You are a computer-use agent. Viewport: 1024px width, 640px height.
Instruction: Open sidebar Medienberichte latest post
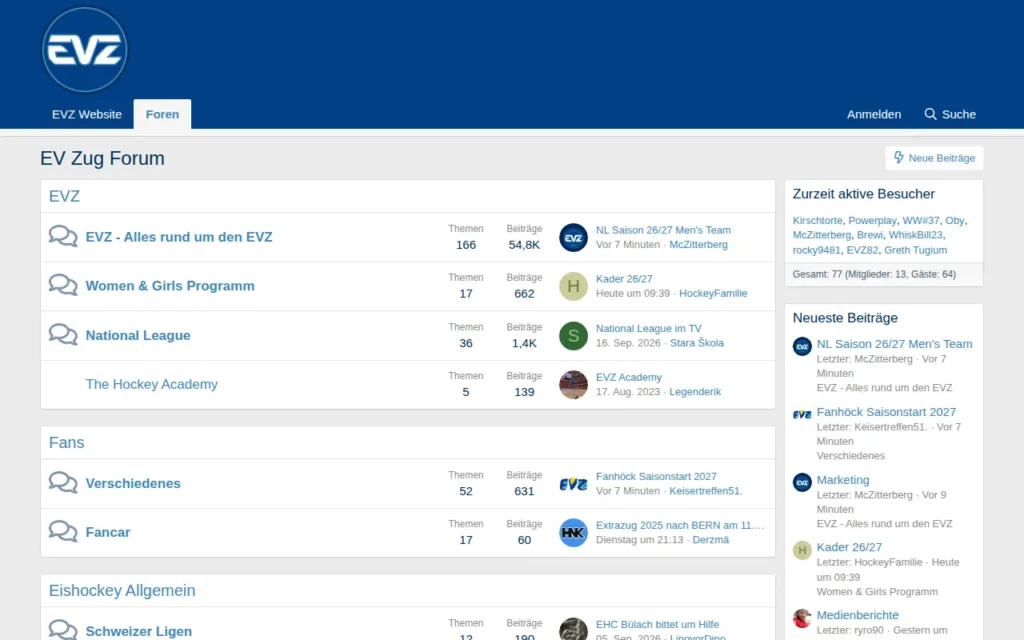(x=857, y=615)
